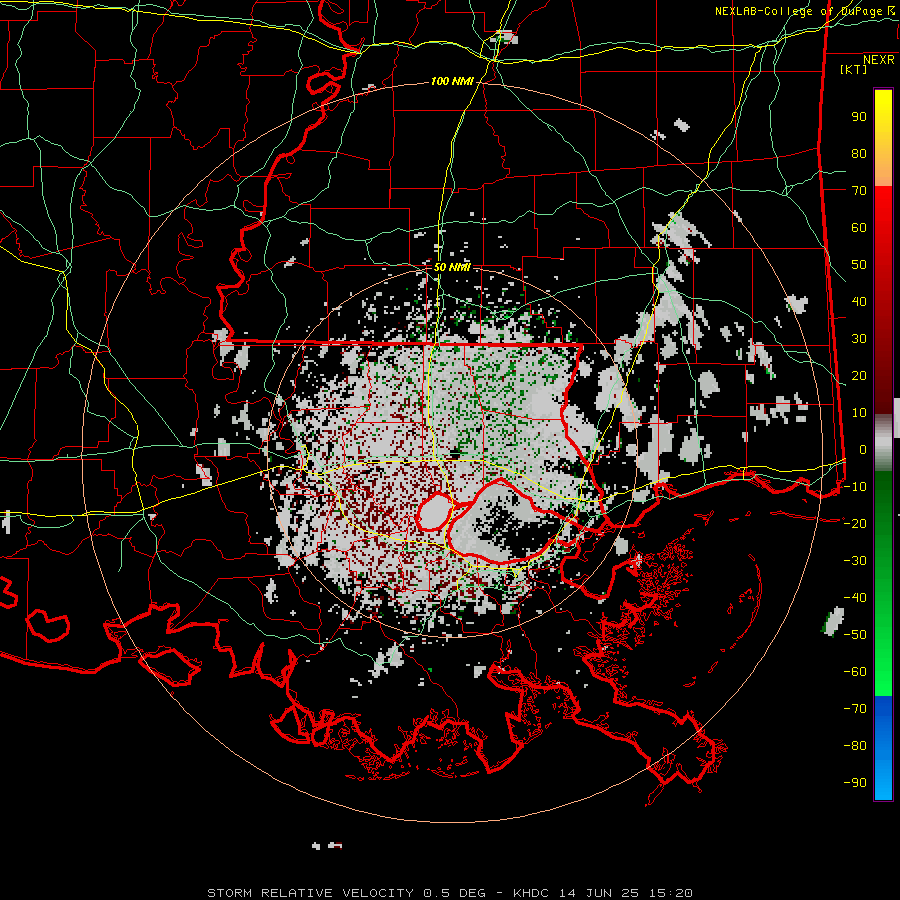
Task: Click the "40" value on velocity scale
Action: tap(859, 302)
